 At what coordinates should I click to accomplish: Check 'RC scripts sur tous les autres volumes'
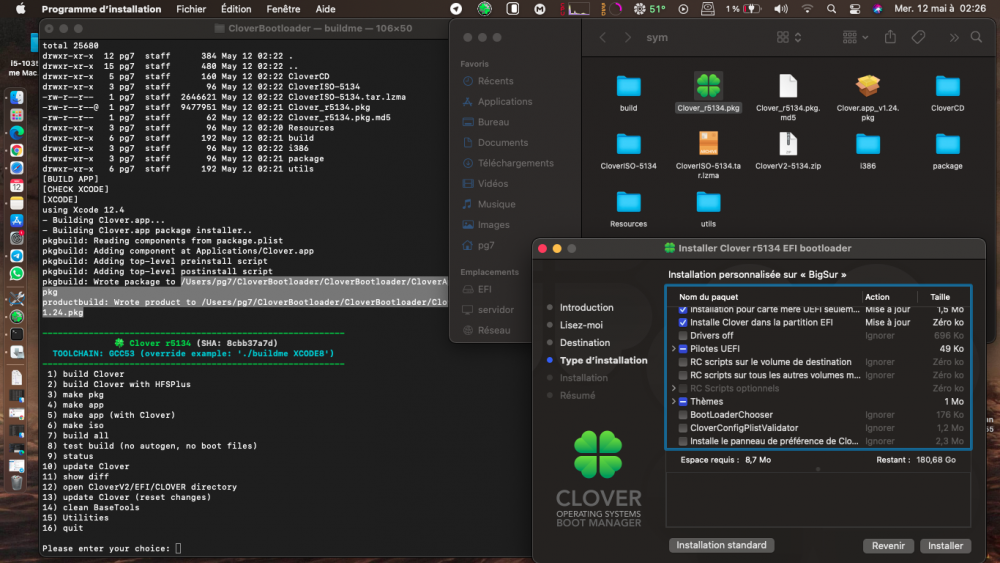(682, 375)
